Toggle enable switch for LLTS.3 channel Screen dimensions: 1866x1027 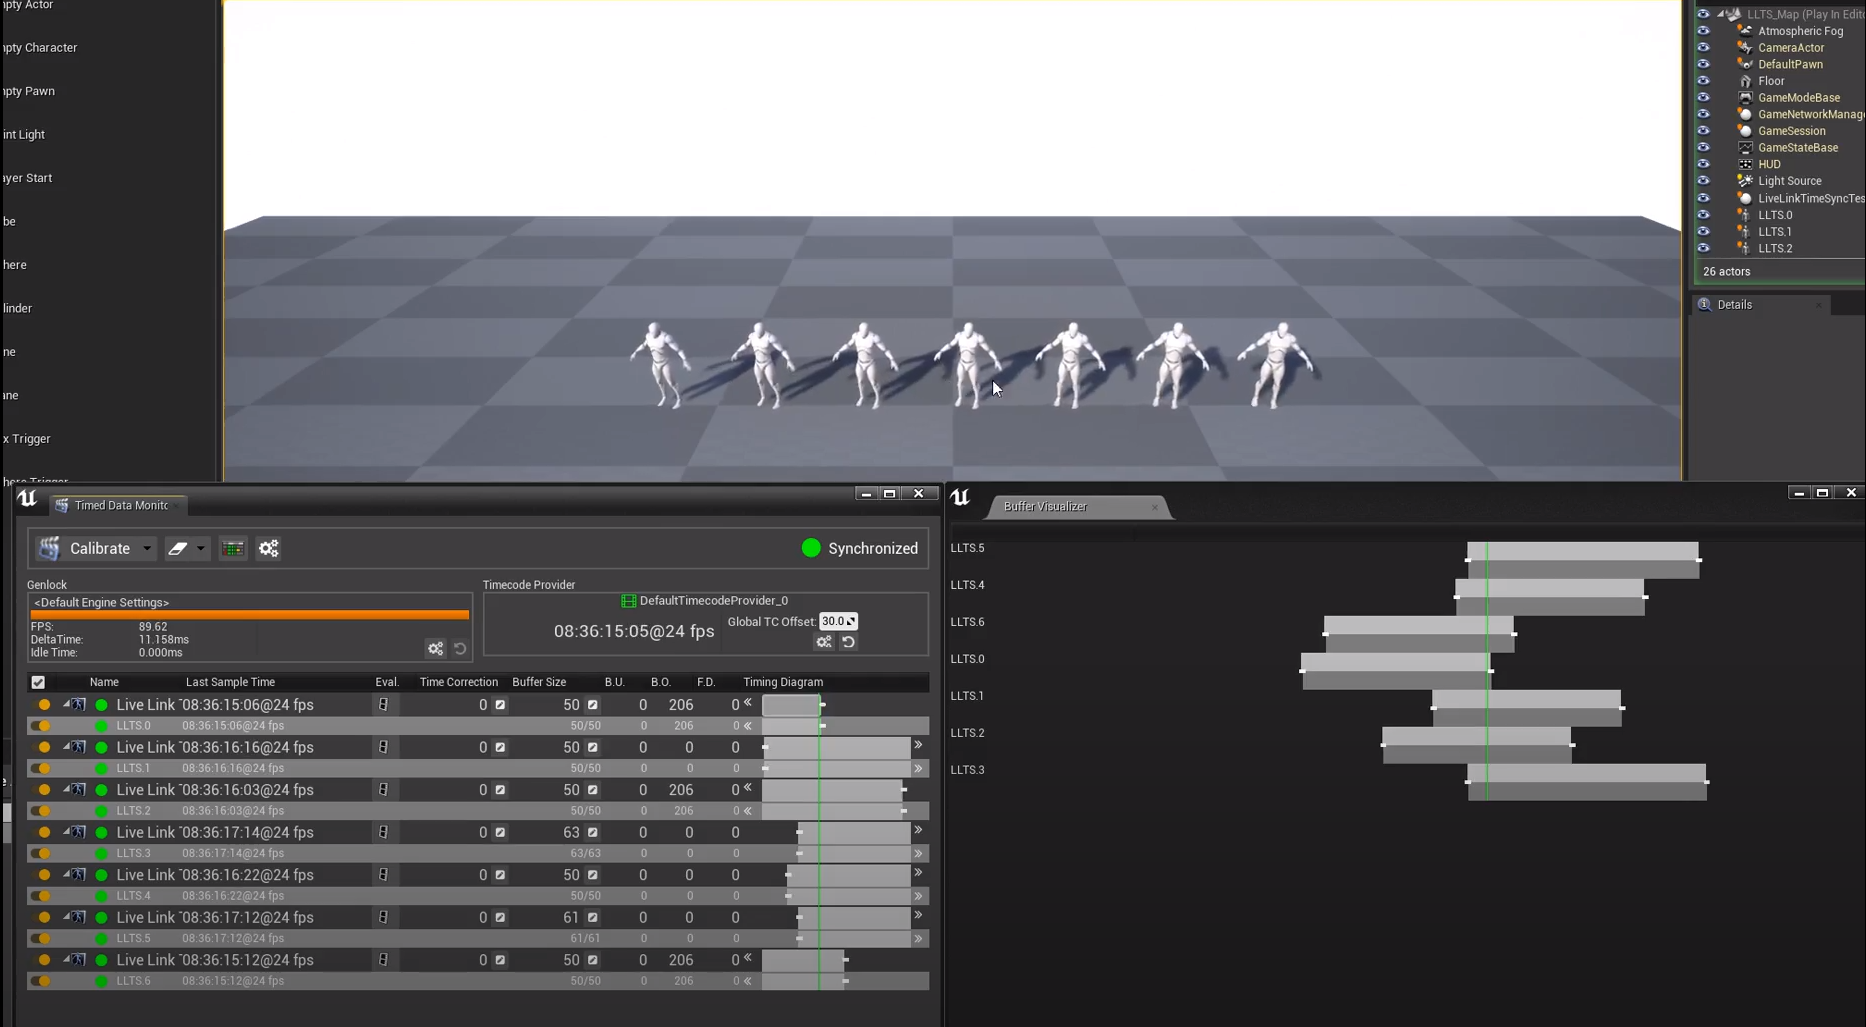coord(41,853)
